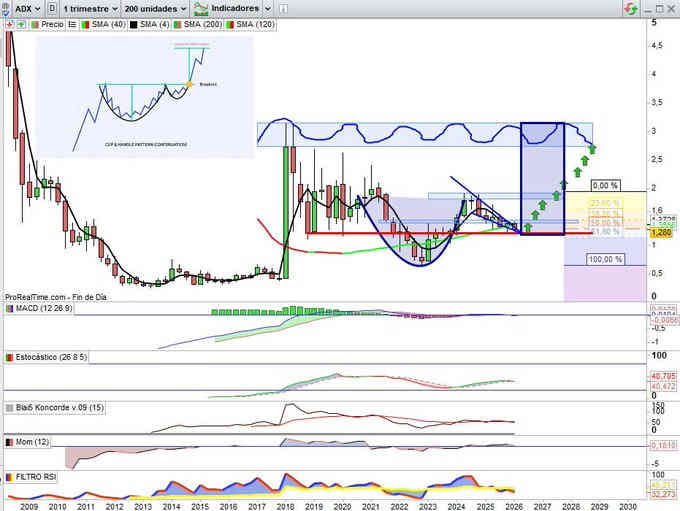Click the Mom (12) indicator icon

pyautogui.click(x=10, y=441)
